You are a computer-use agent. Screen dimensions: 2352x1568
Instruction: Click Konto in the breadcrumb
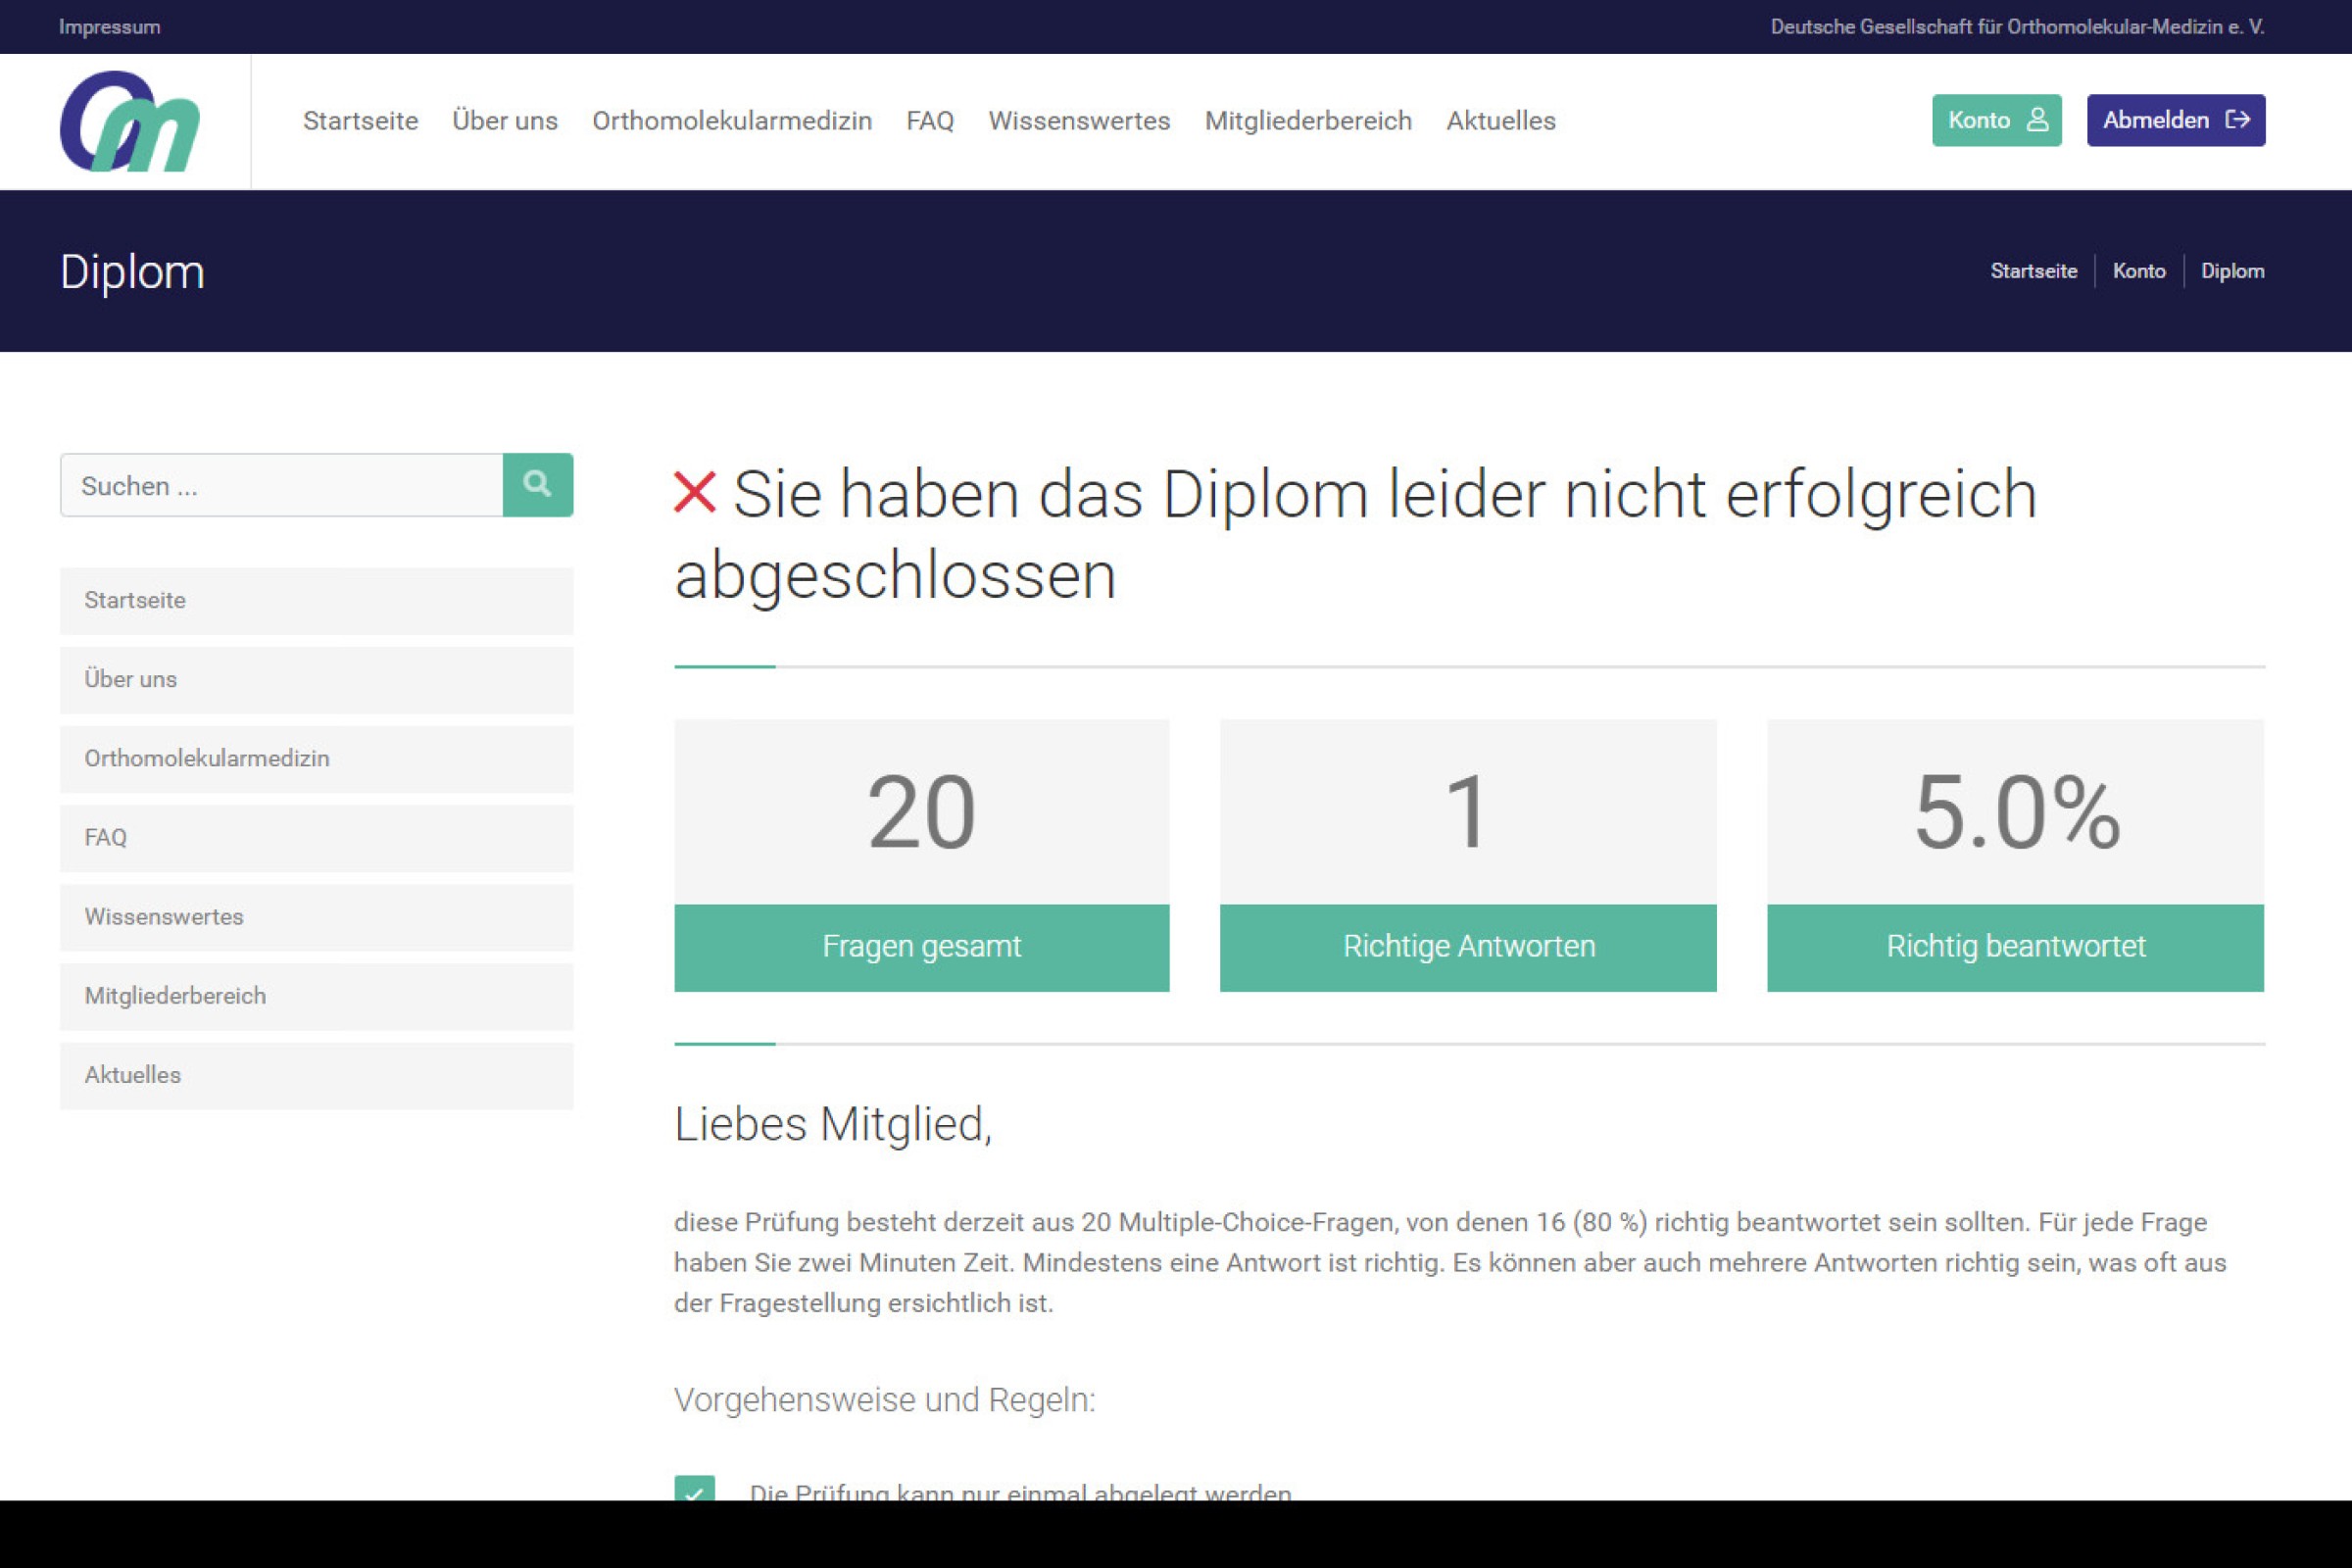2138,271
